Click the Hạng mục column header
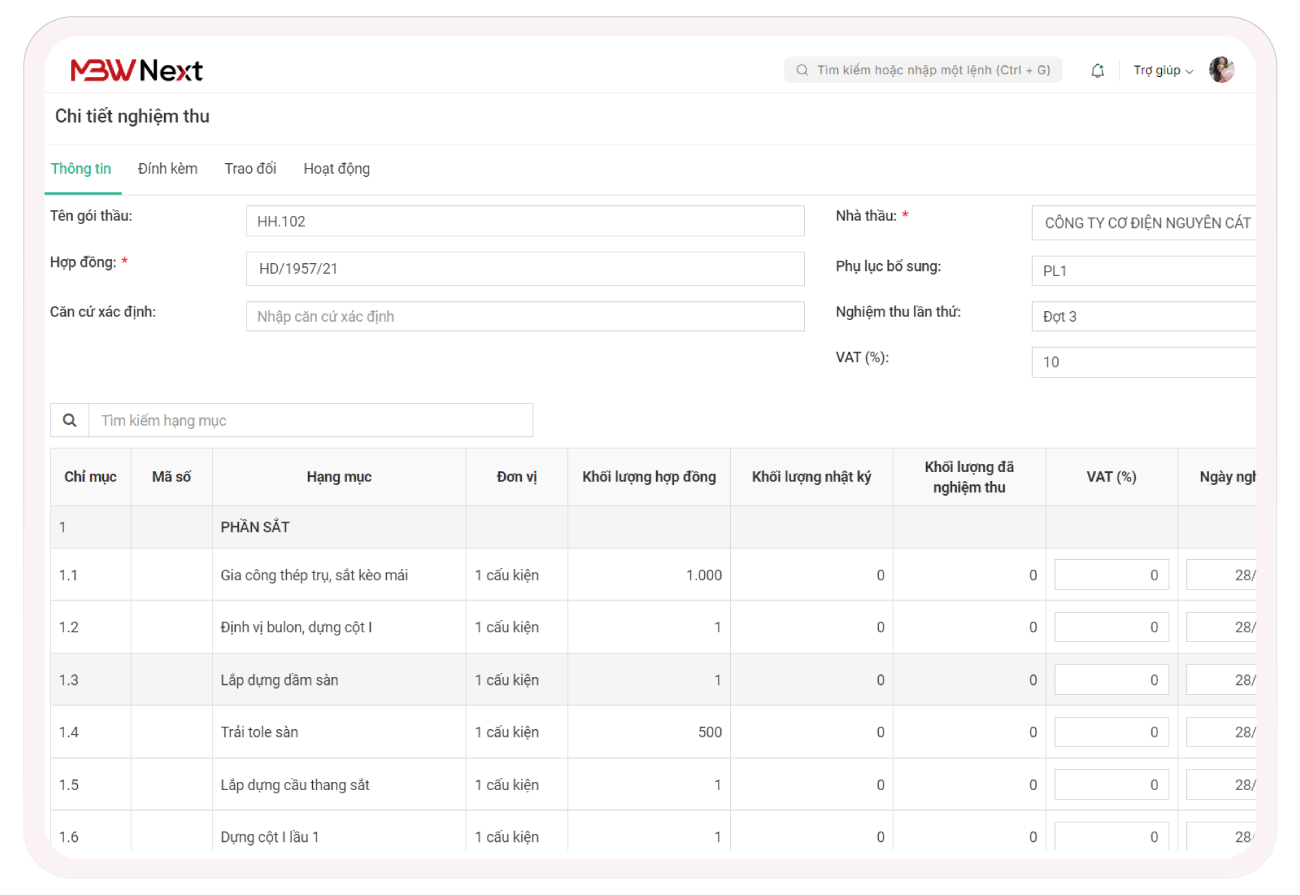1300x895 pixels. (x=339, y=477)
